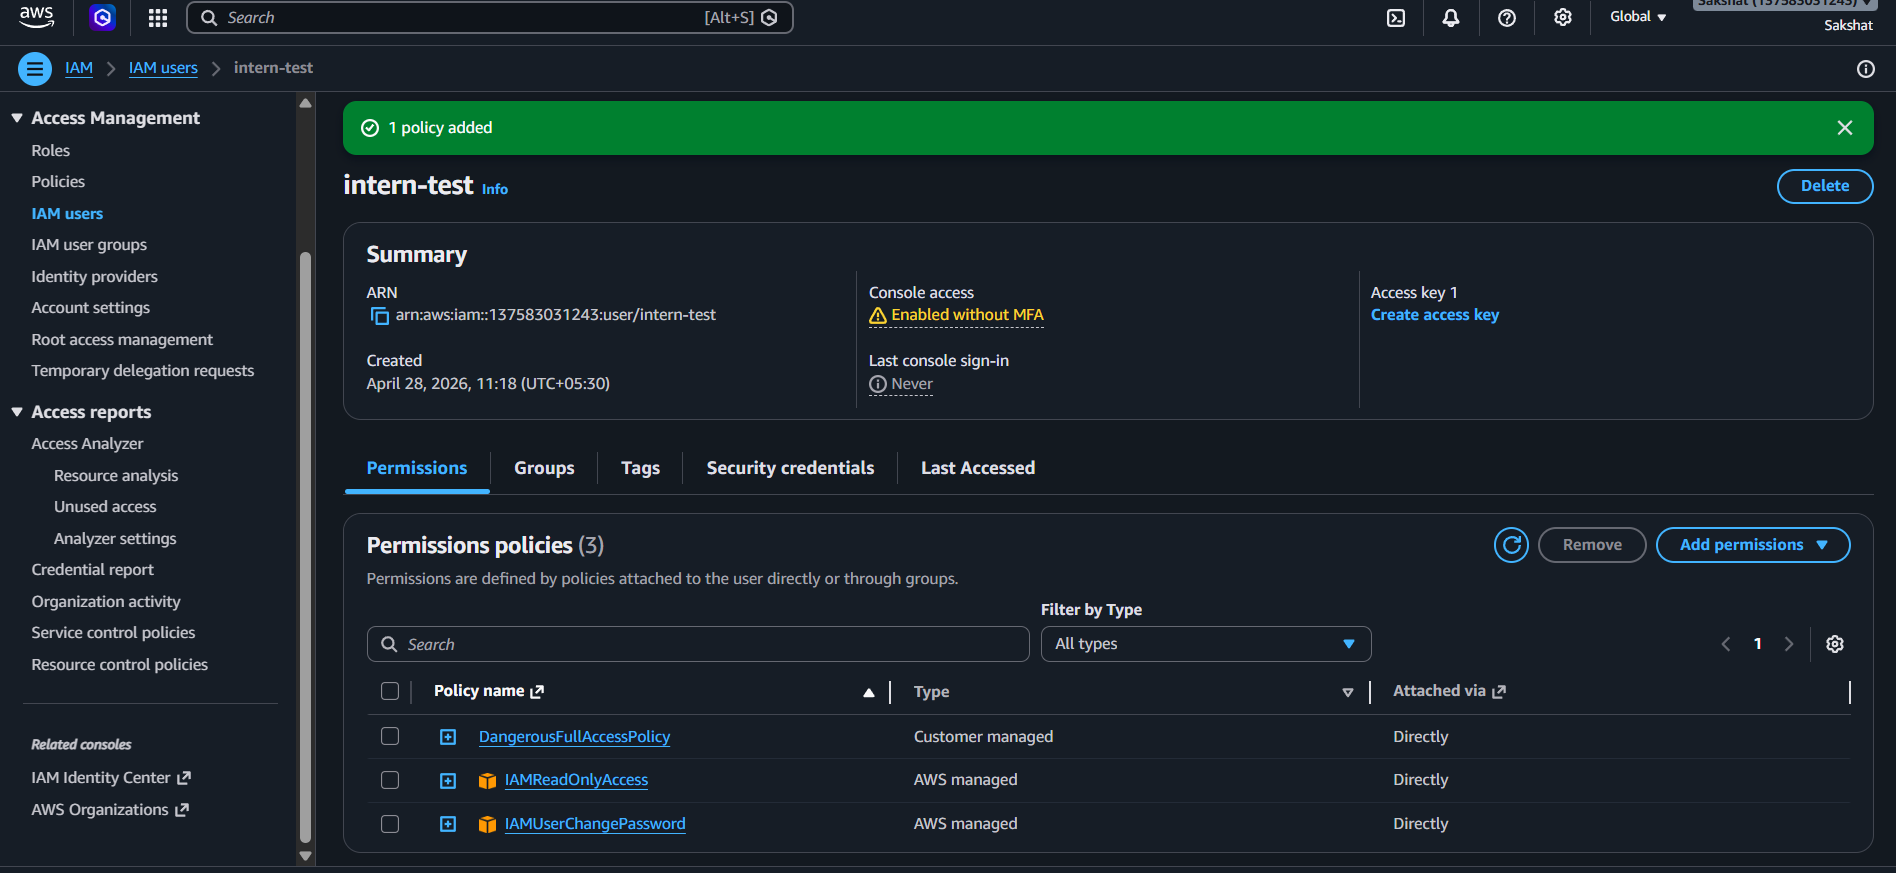Click the external link icon beside Policy name
Viewport: 1896px width, 873px height.
point(537,691)
